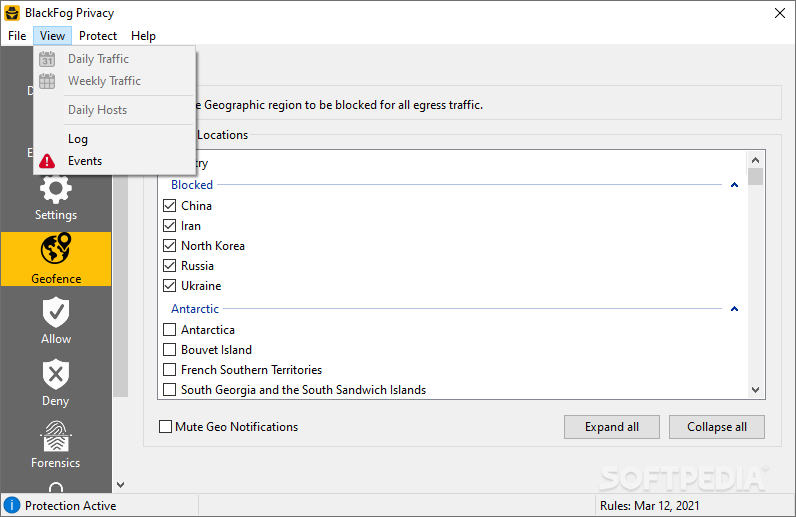The image size is (796, 517).
Task: Close the BlackFog Privacy window
Action: click(780, 13)
